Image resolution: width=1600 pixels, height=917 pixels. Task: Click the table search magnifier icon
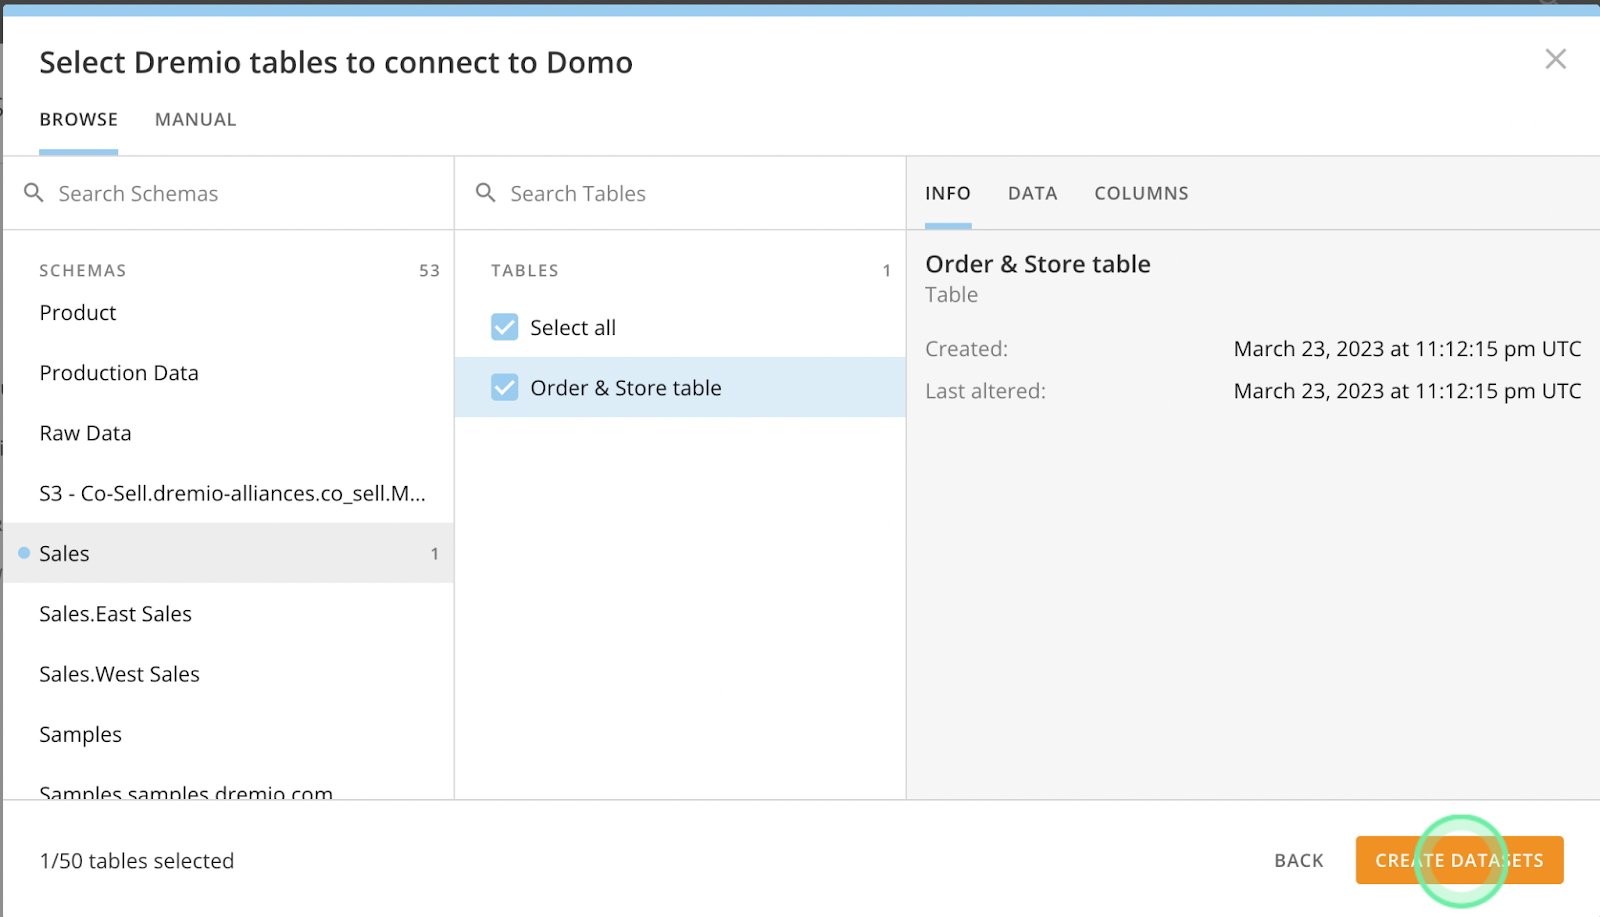486,192
